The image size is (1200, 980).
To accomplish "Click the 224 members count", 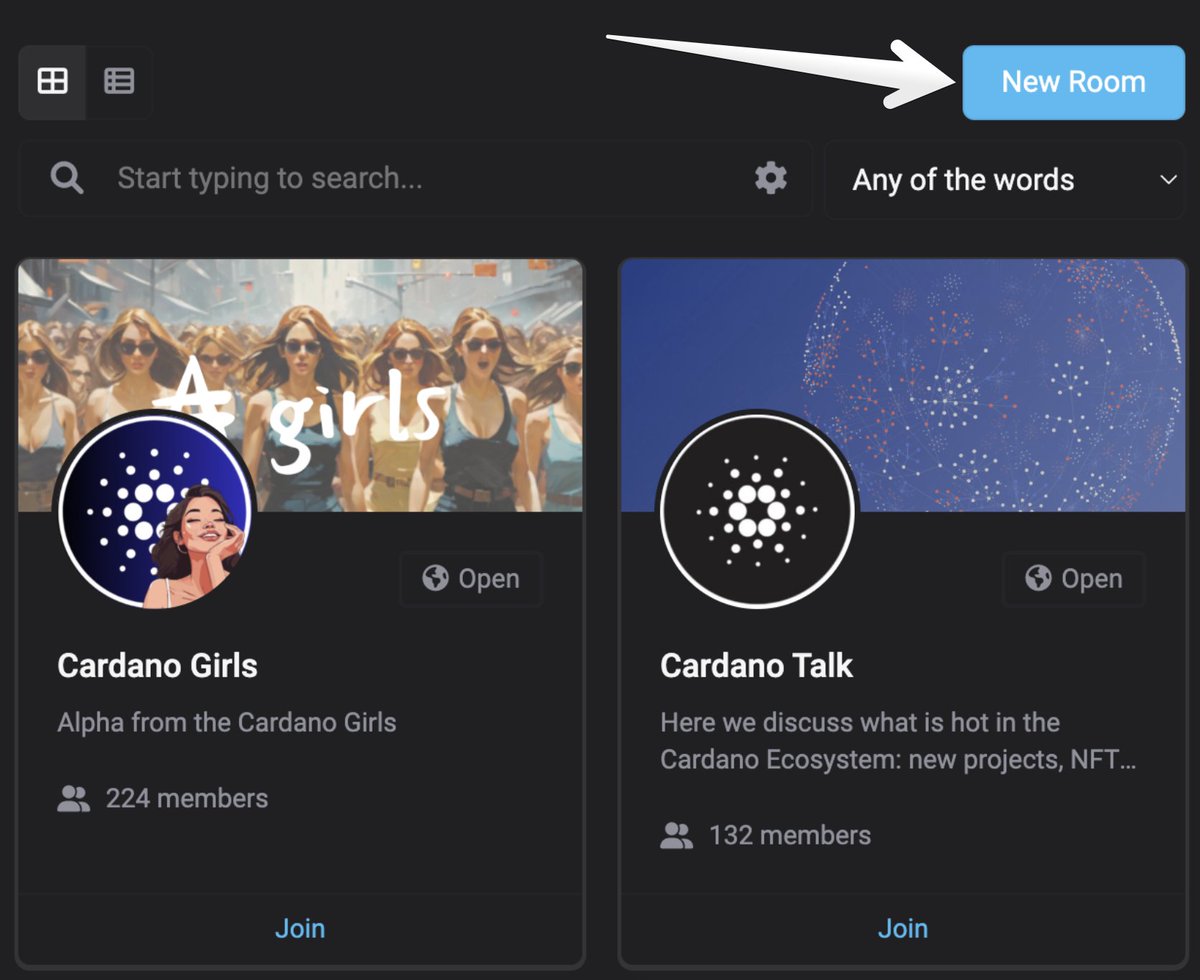I will pyautogui.click(x=187, y=798).
